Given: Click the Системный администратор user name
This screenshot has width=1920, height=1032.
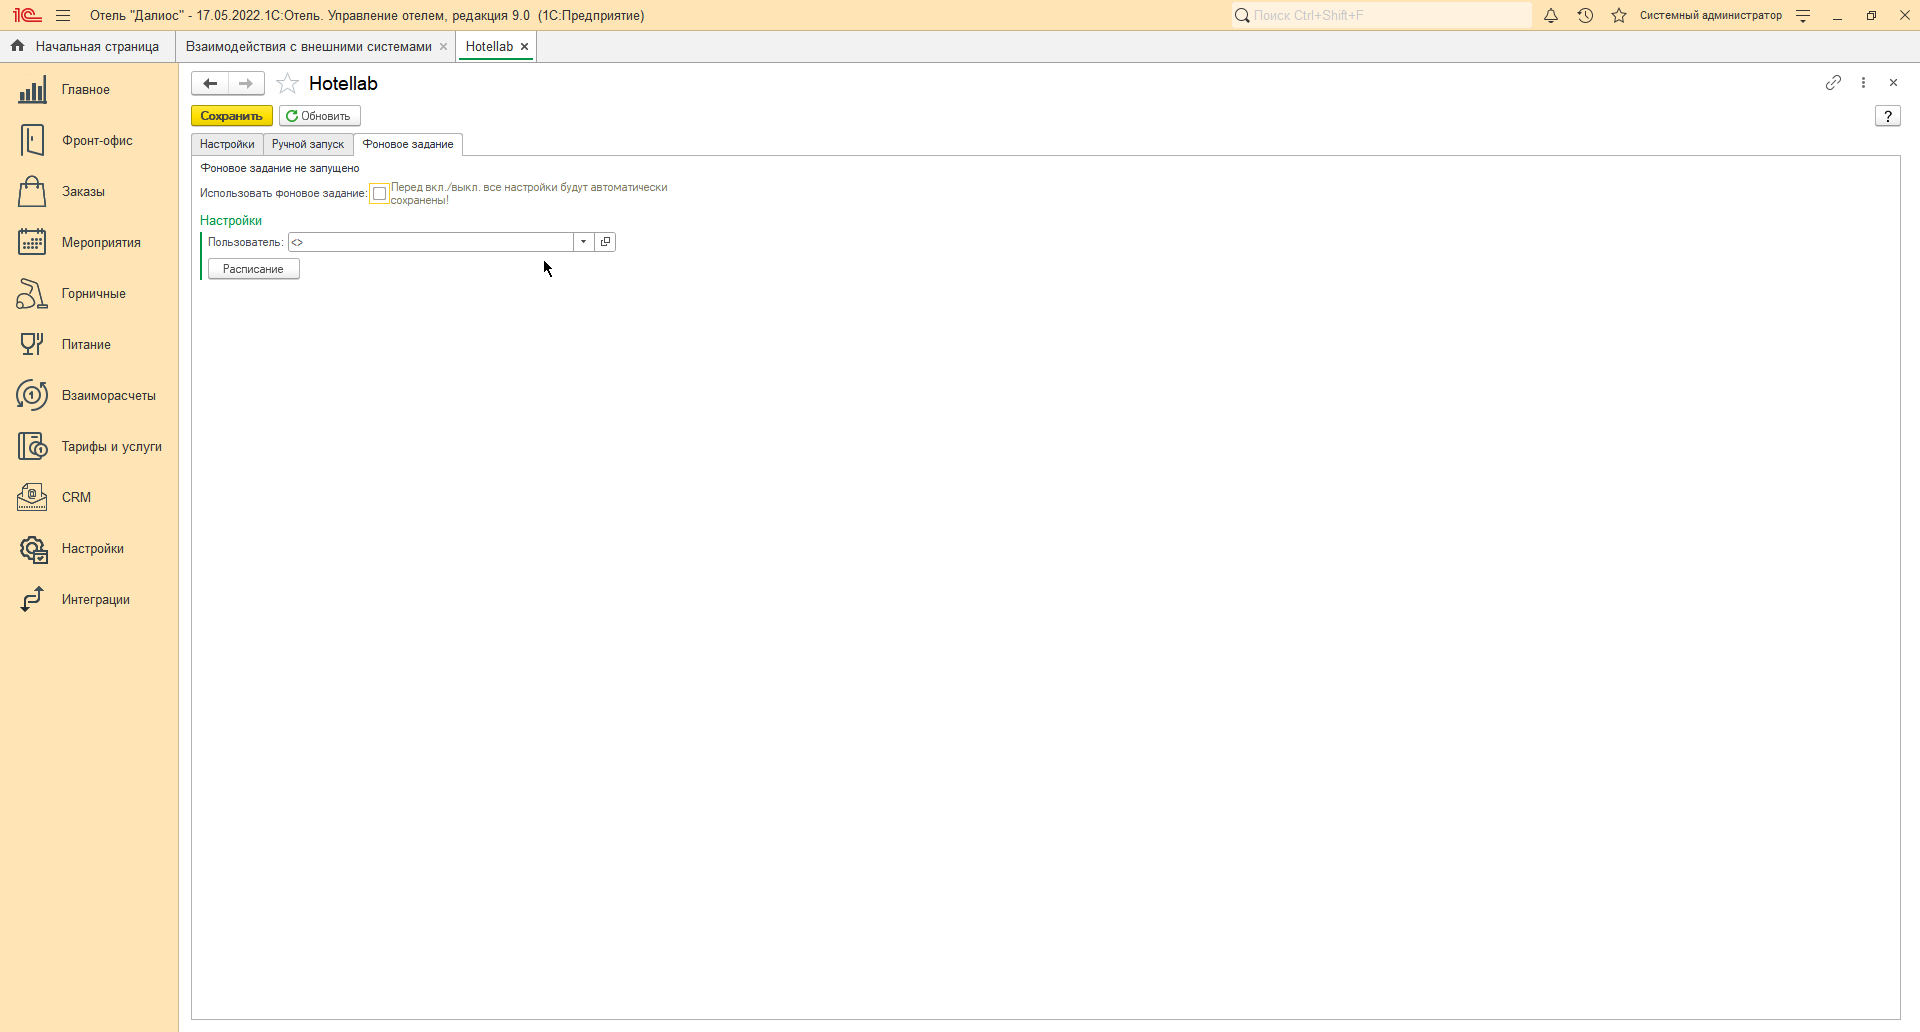Looking at the screenshot, I should (1710, 16).
